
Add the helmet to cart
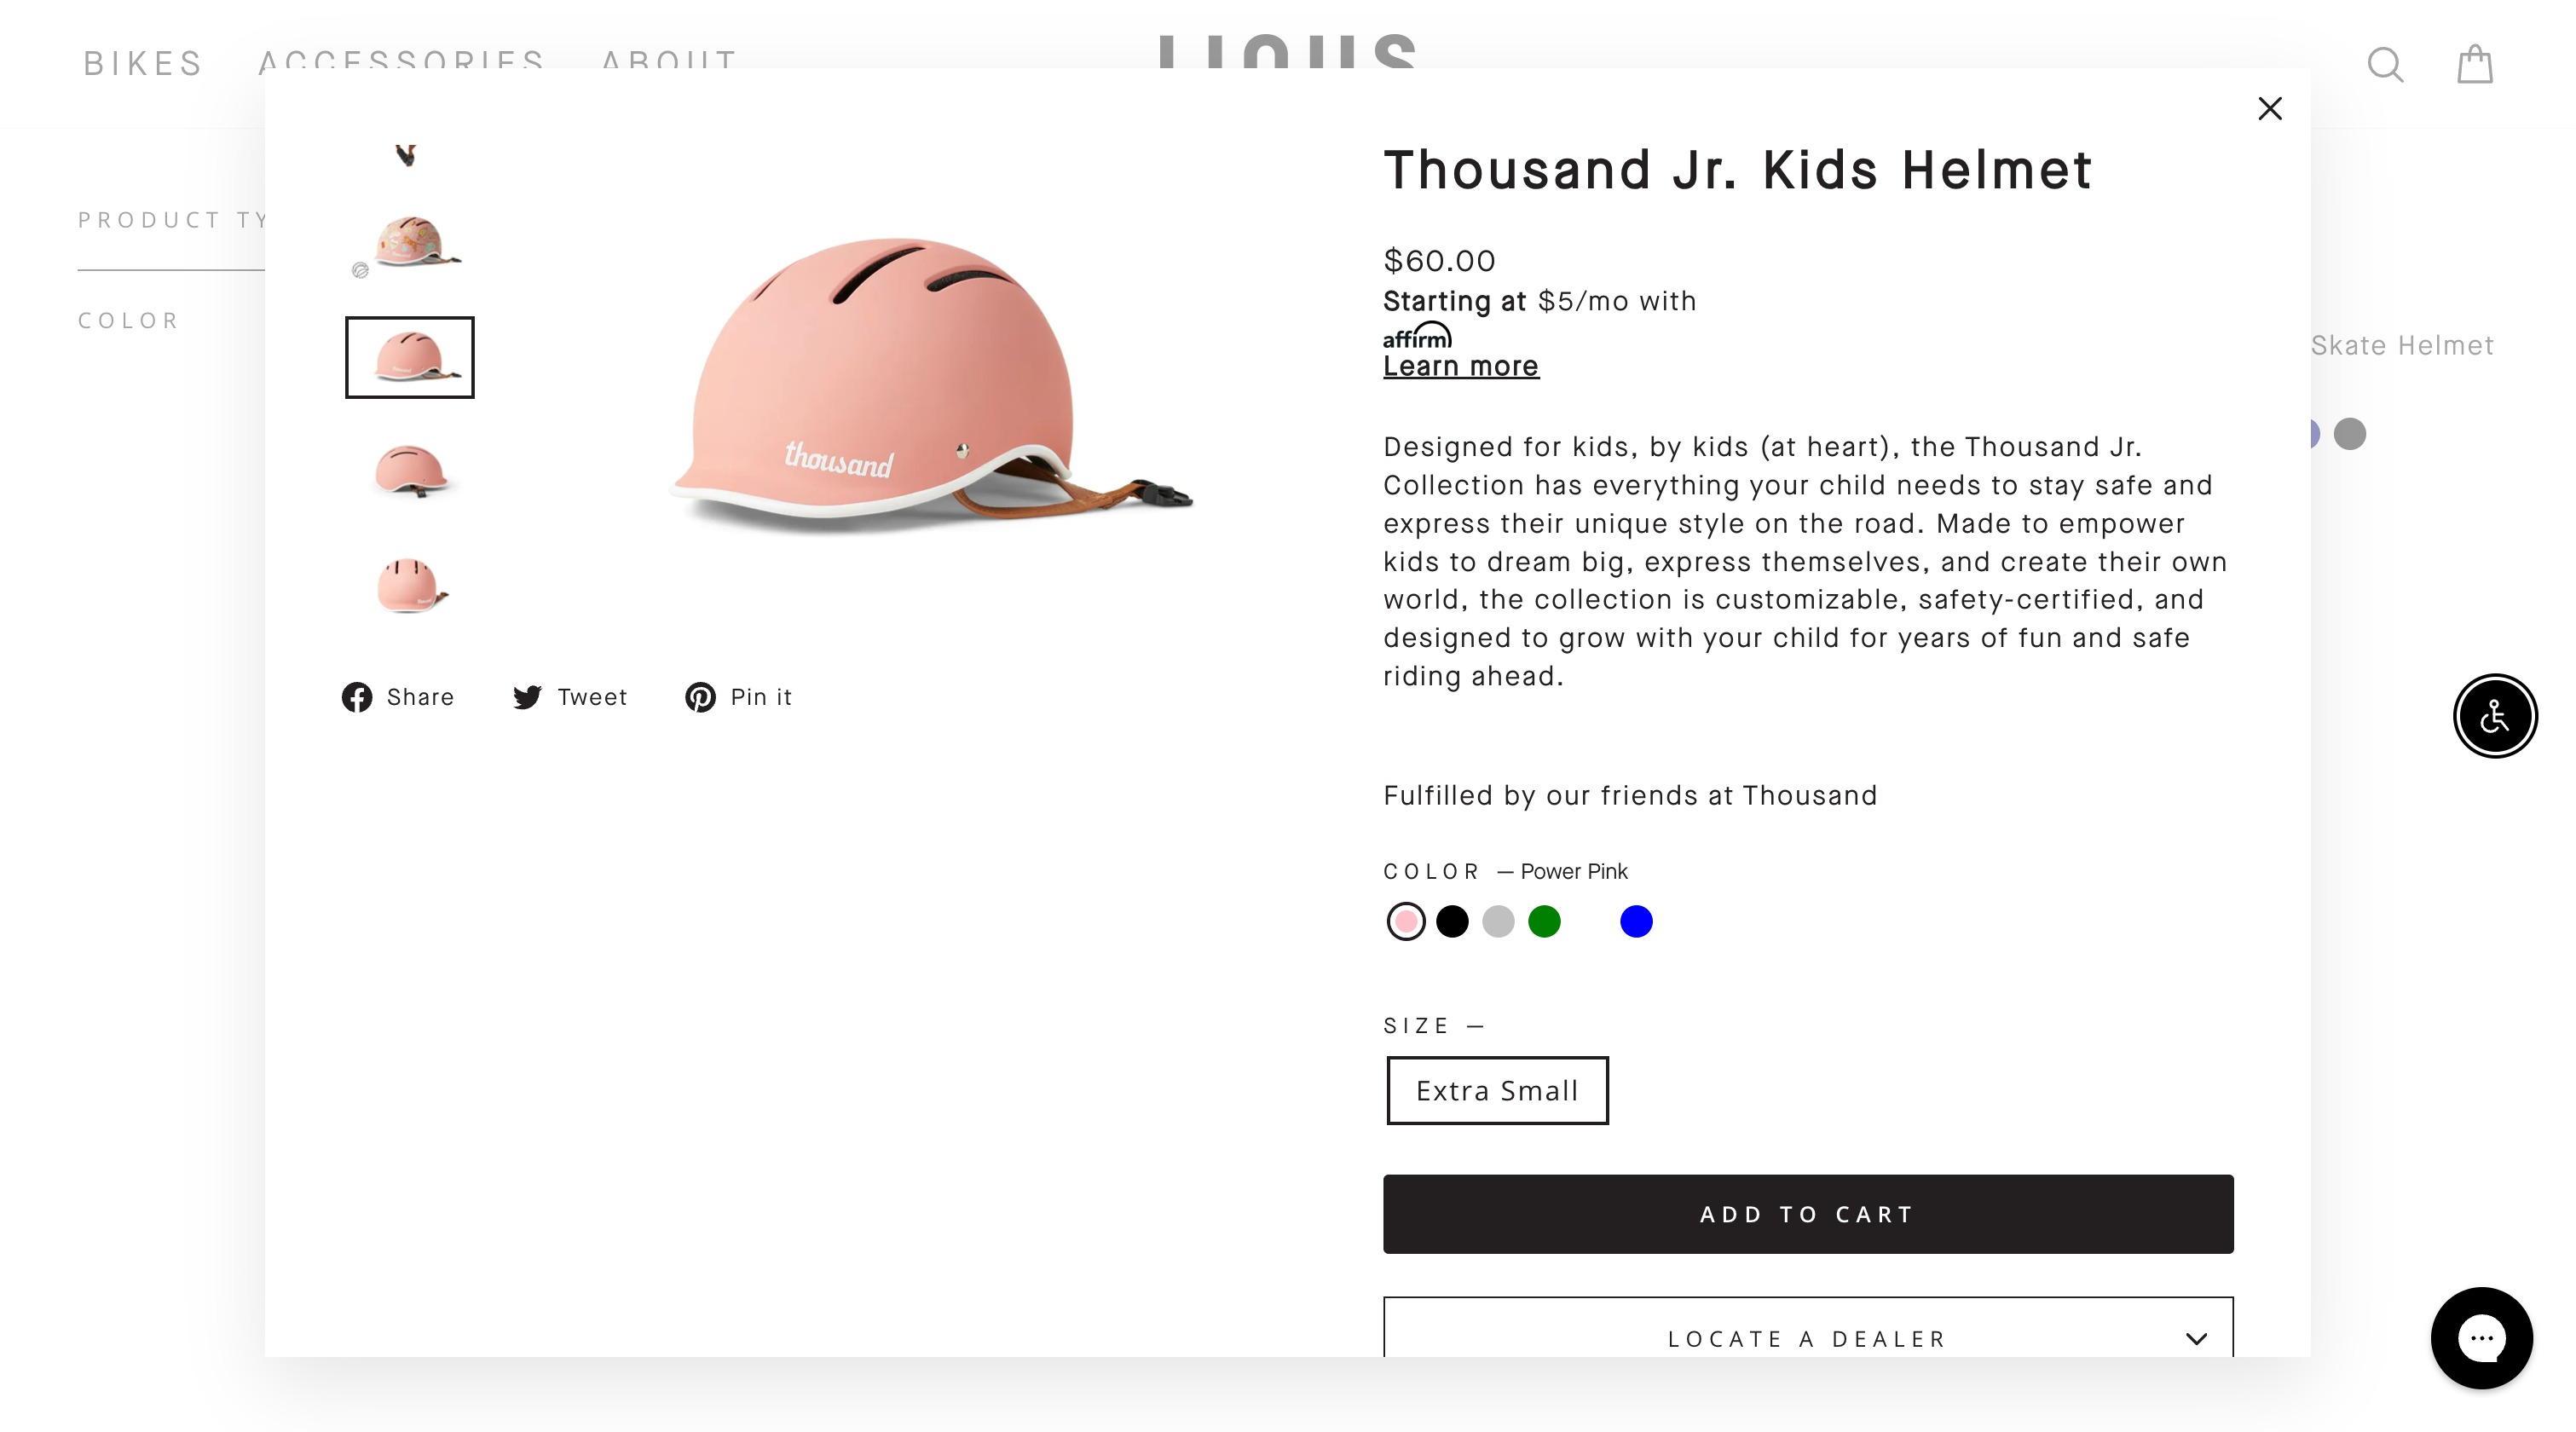(1808, 1214)
